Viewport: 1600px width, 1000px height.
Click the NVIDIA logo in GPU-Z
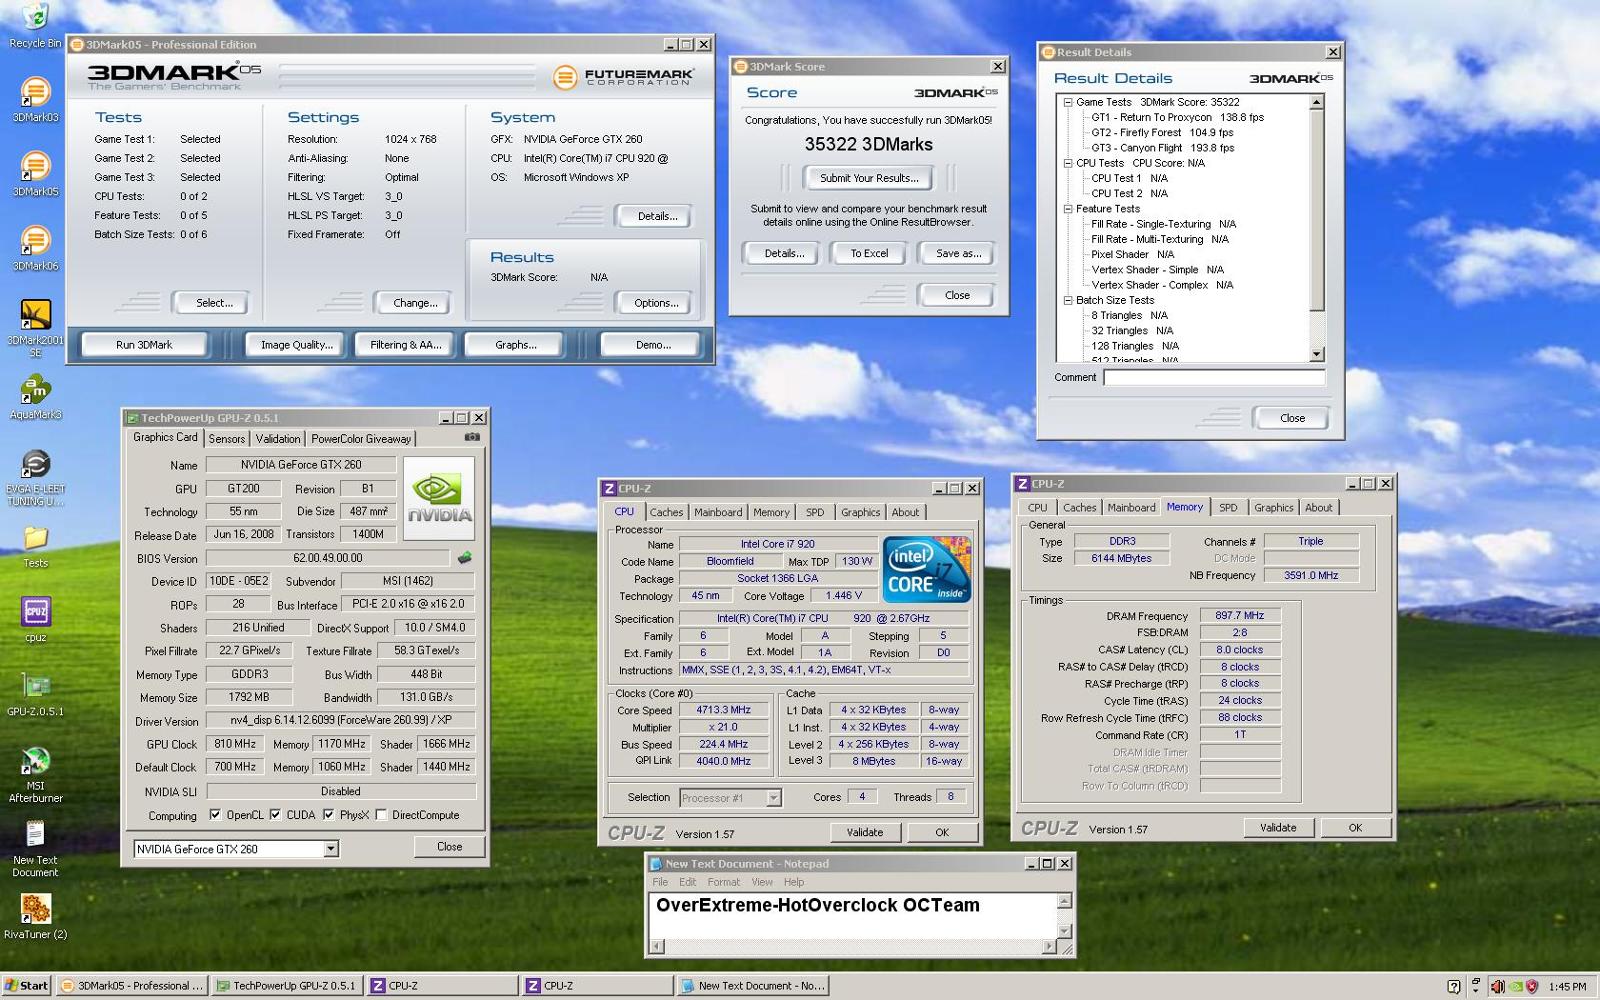[x=439, y=498]
